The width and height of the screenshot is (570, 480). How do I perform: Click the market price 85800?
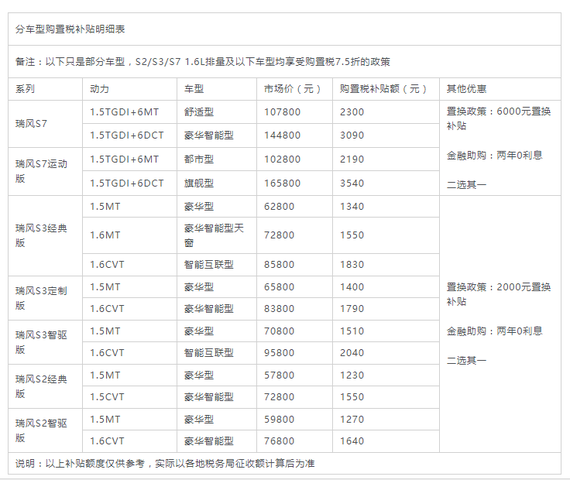click(279, 264)
